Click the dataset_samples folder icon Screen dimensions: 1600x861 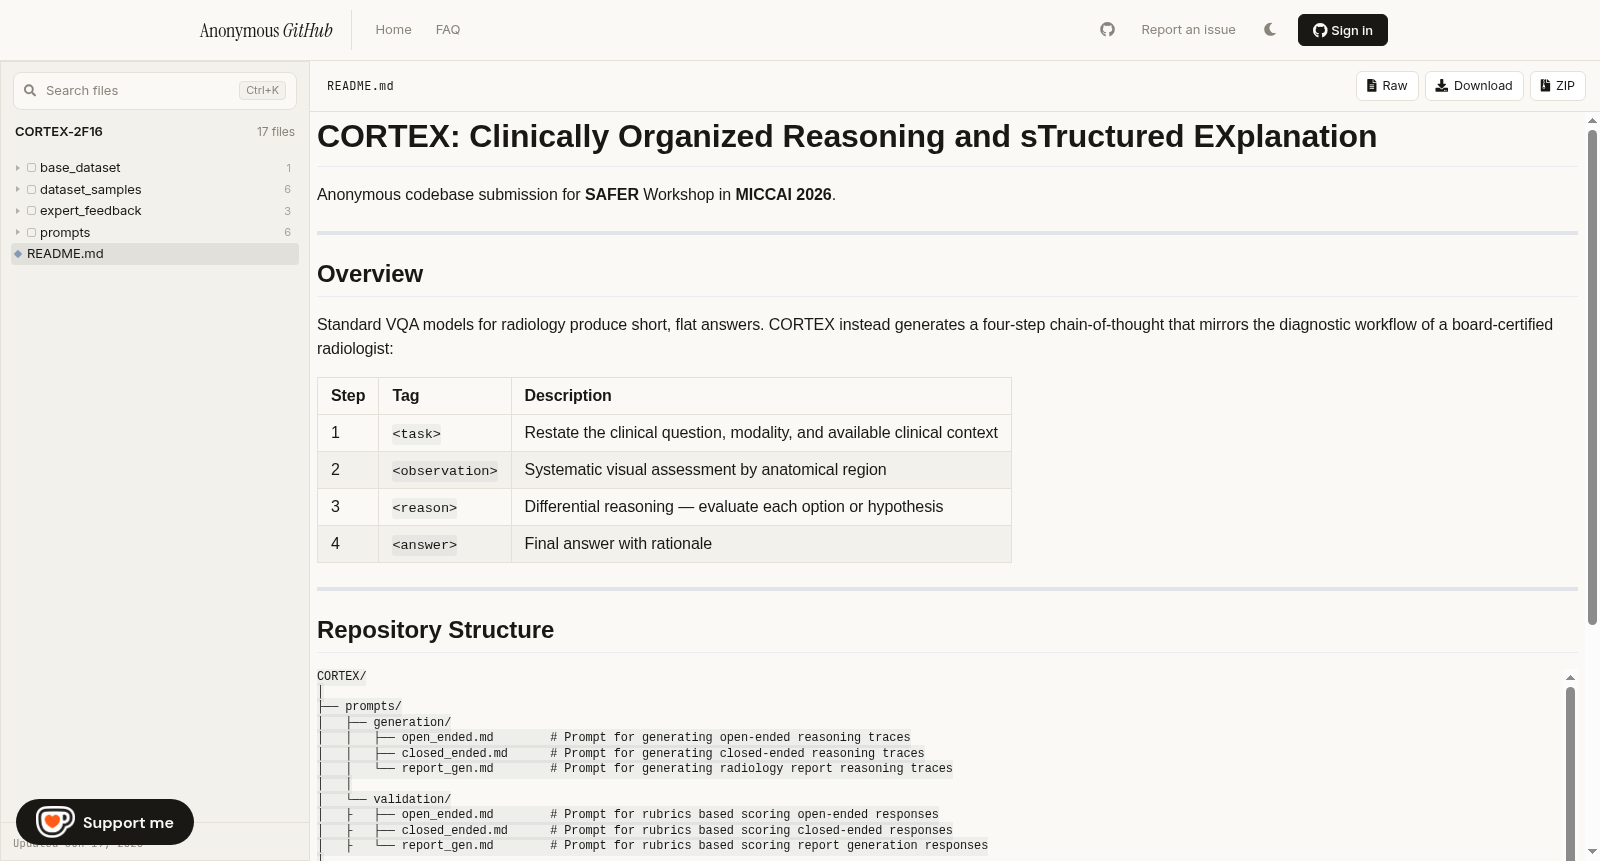pos(32,190)
